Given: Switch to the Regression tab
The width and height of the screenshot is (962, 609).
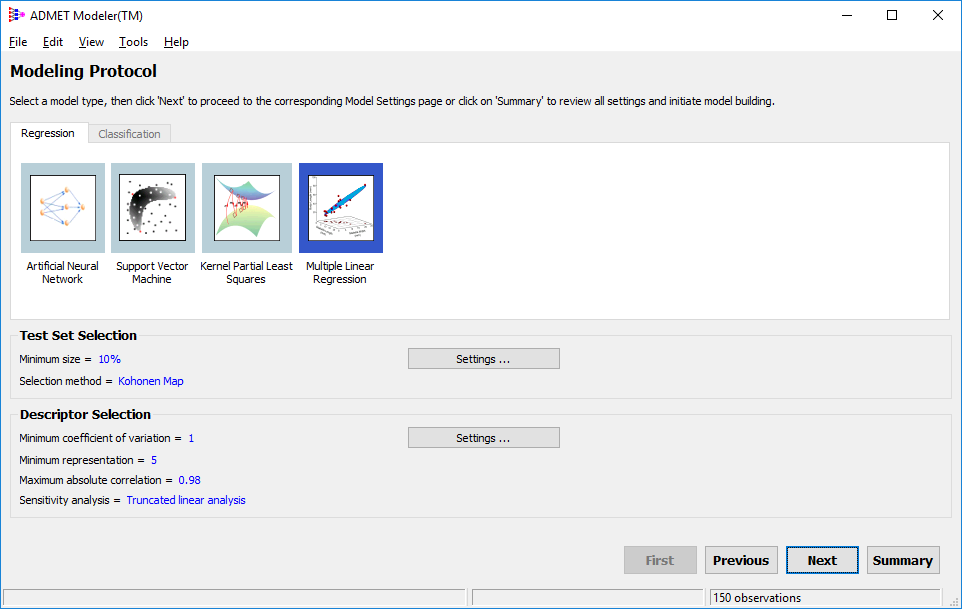Looking at the screenshot, I should click(x=48, y=133).
